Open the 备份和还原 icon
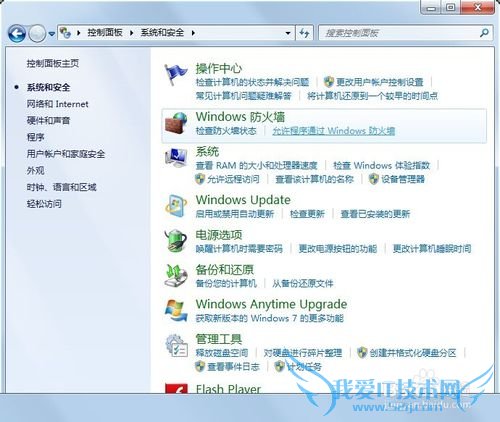 point(176,276)
